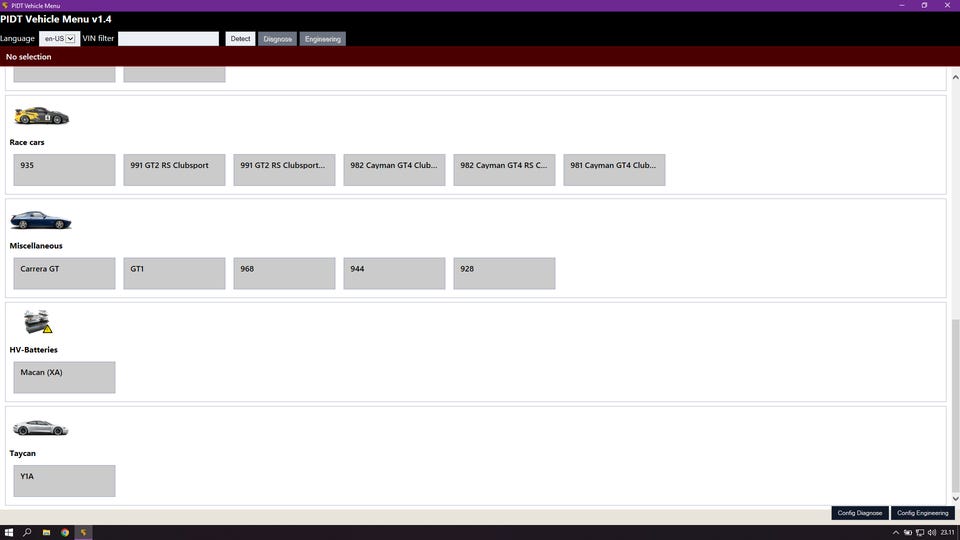Click the HV-Batteries heading
The height and width of the screenshot is (540, 960).
coord(34,350)
